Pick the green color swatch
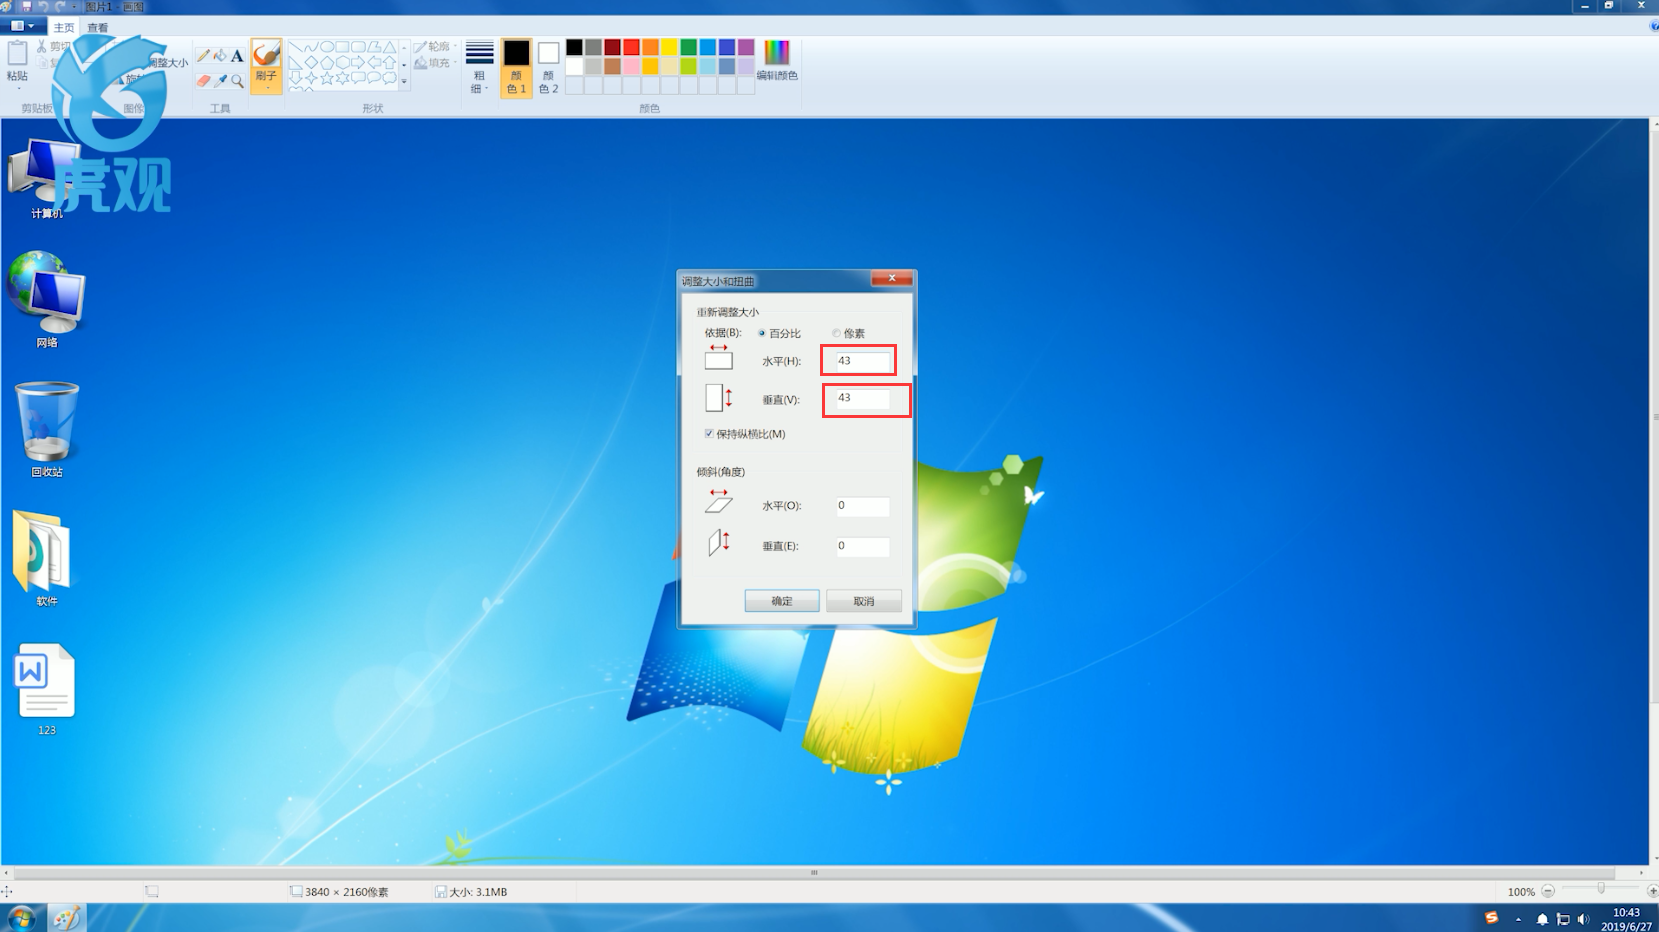1659x932 pixels. [x=688, y=47]
